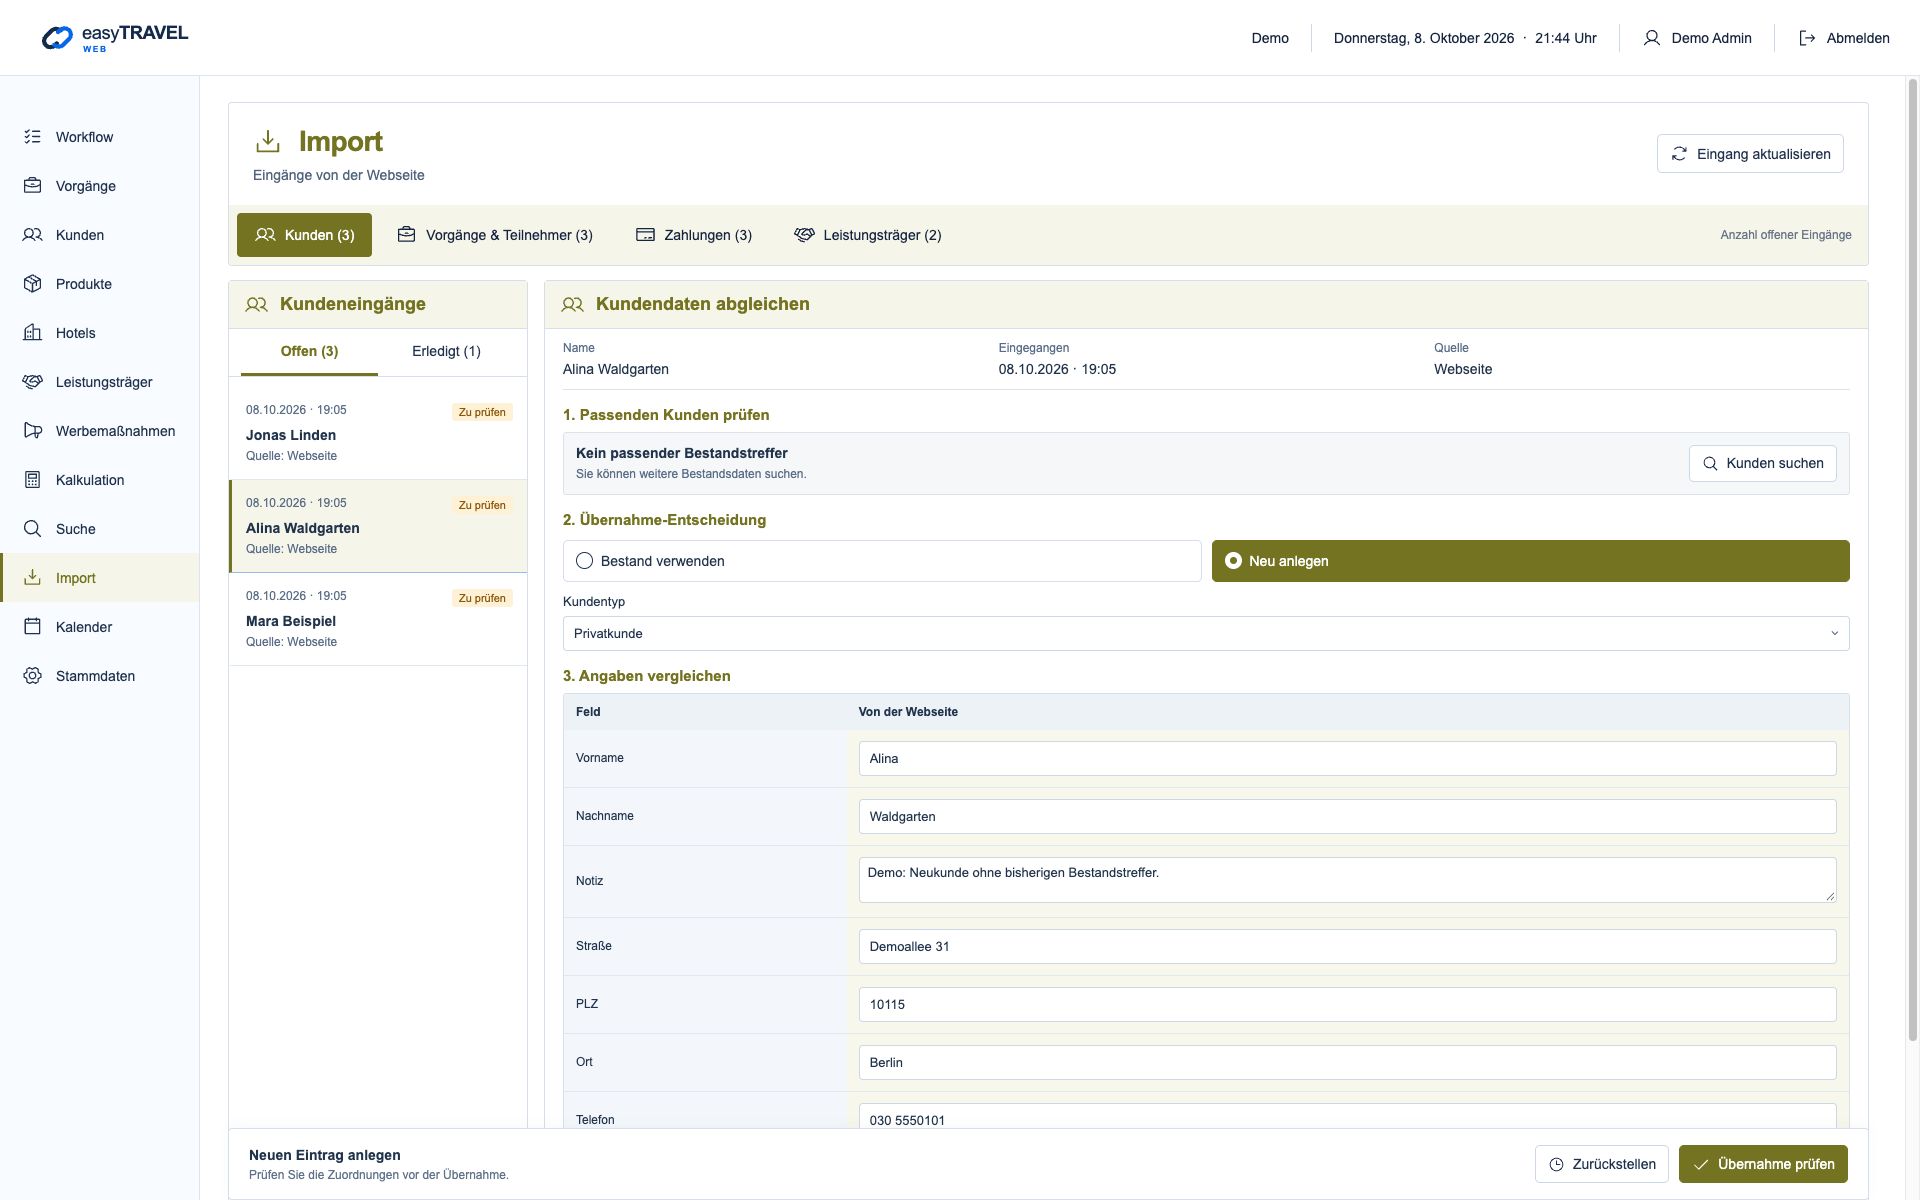Click the Demo label in header
Screen dimensions: 1920x1200
tap(1270, 38)
